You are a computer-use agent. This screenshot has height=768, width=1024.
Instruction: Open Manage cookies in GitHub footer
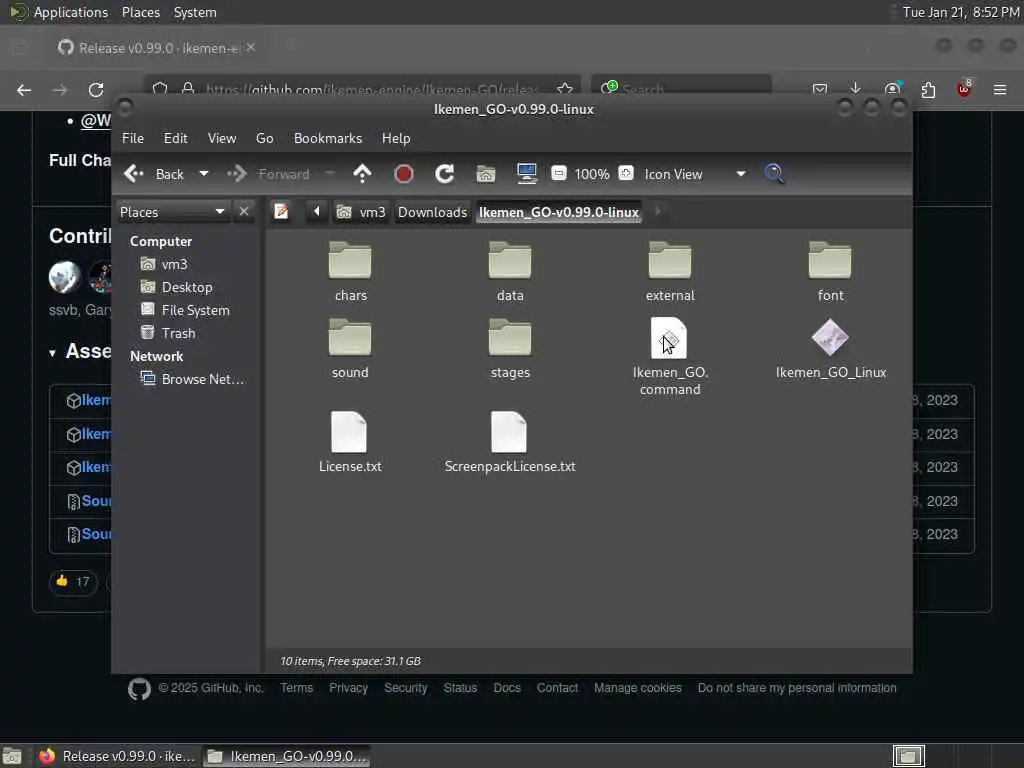click(x=637, y=688)
